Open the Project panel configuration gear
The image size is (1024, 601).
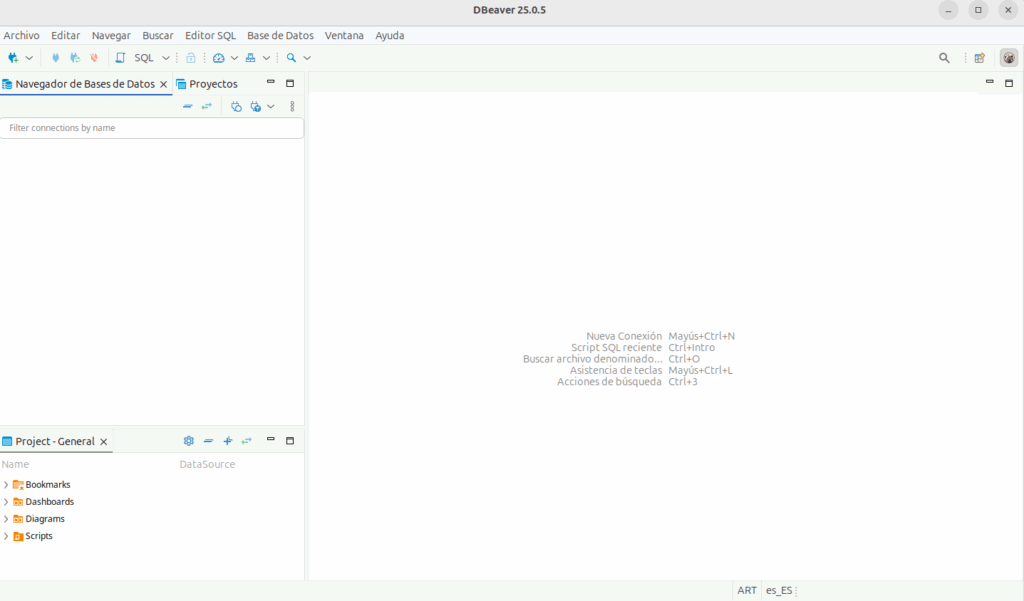[188, 441]
